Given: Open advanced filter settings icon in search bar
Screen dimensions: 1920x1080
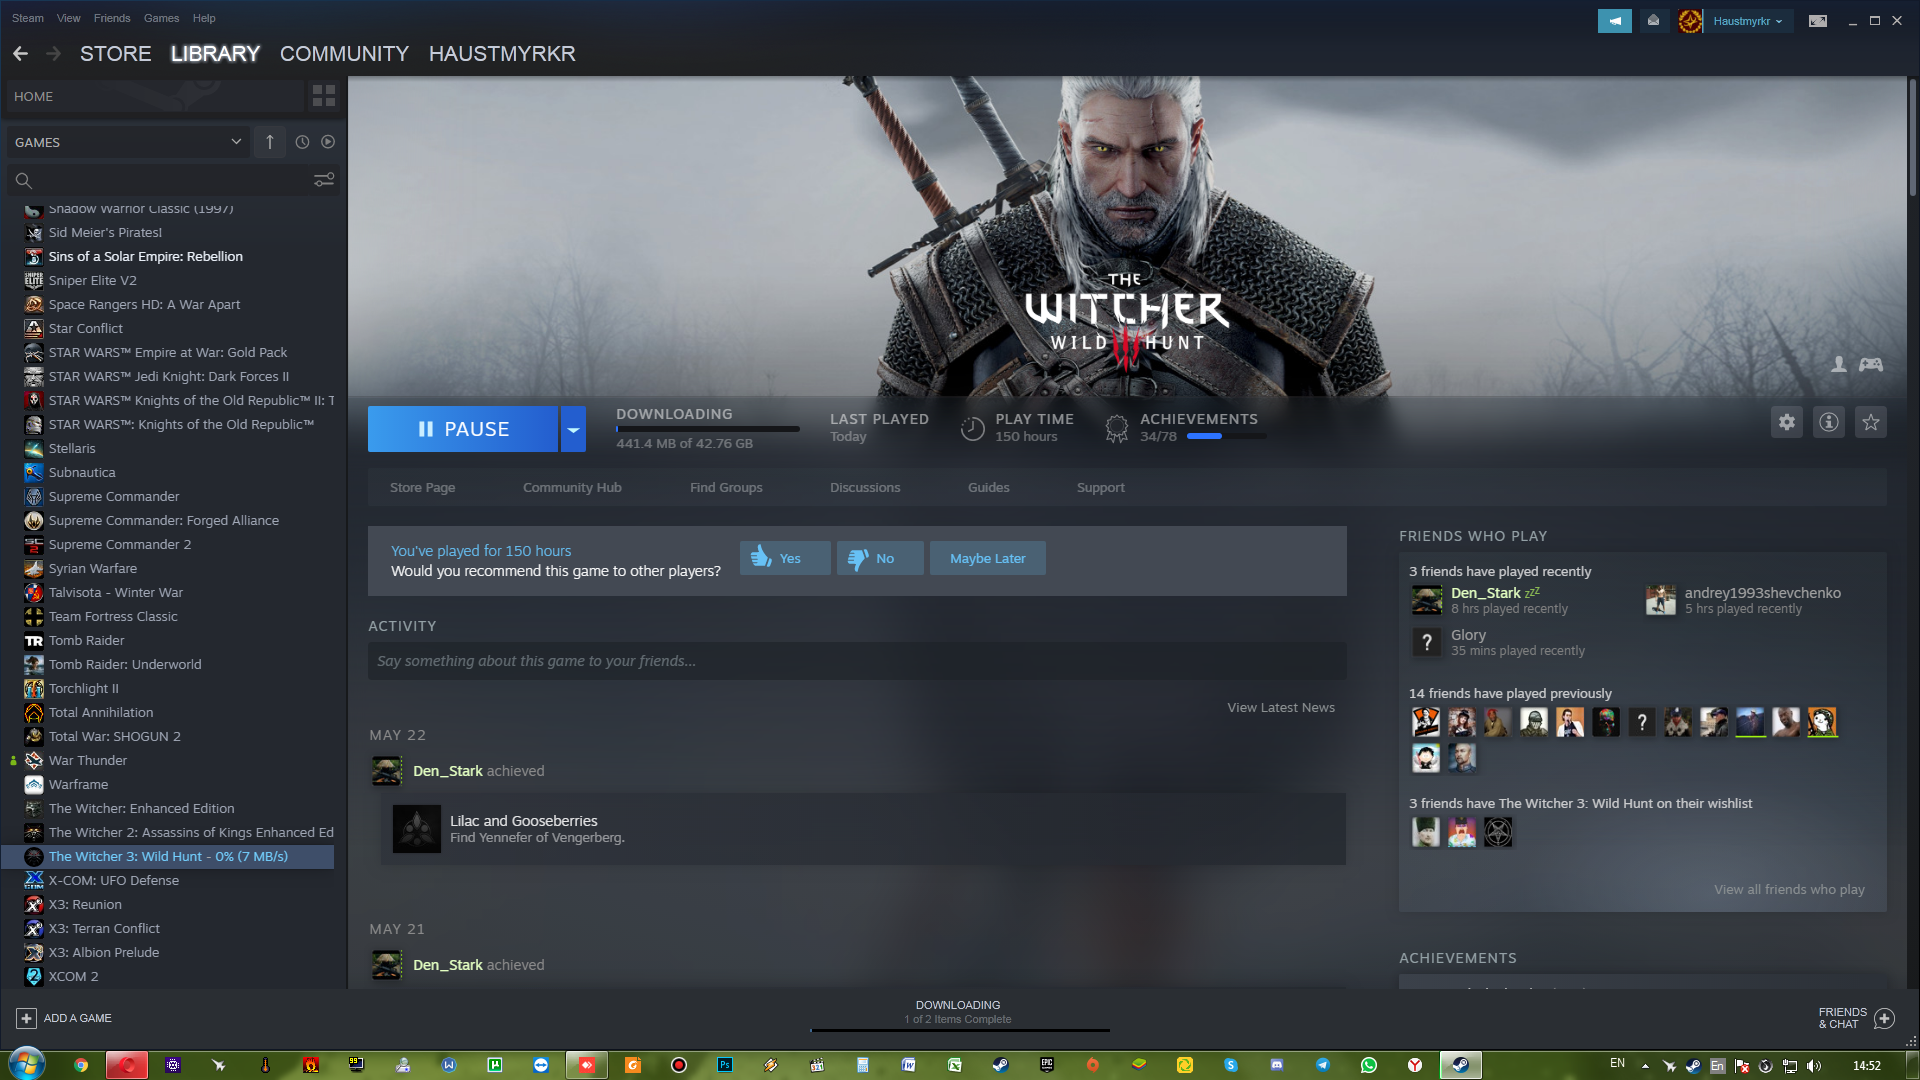Looking at the screenshot, I should tap(324, 180).
